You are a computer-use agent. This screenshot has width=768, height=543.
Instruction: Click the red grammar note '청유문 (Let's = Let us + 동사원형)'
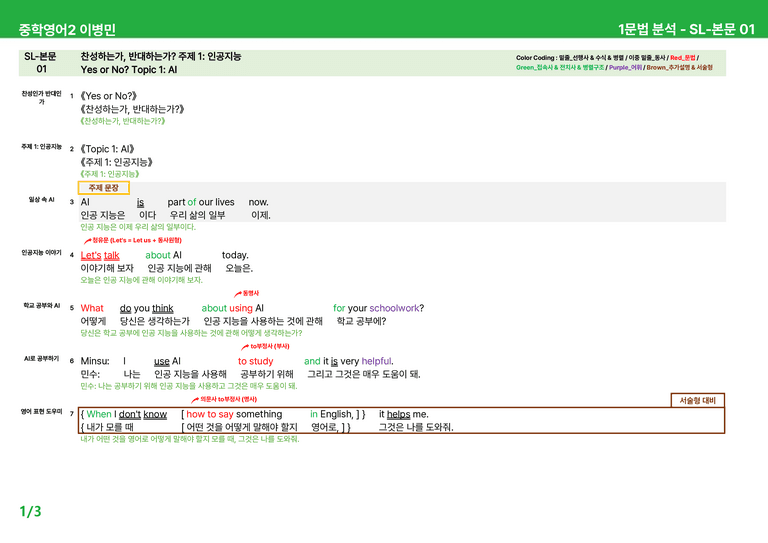pyautogui.click(x=137, y=240)
